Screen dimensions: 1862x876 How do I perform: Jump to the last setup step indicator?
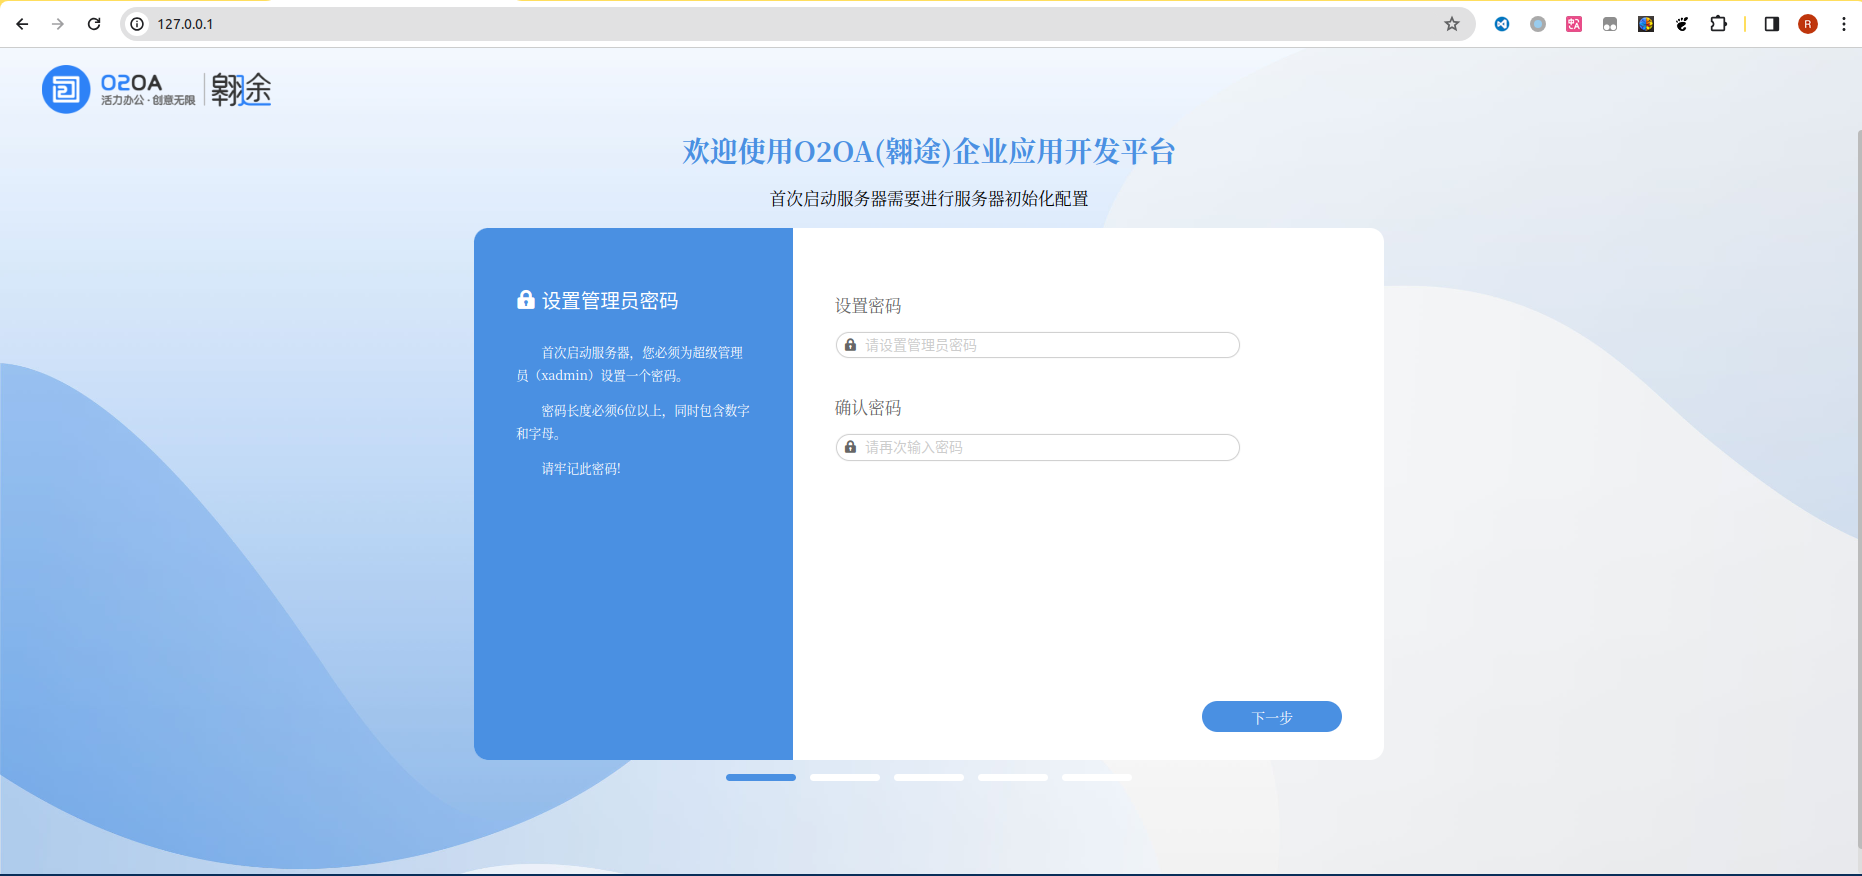1097,777
